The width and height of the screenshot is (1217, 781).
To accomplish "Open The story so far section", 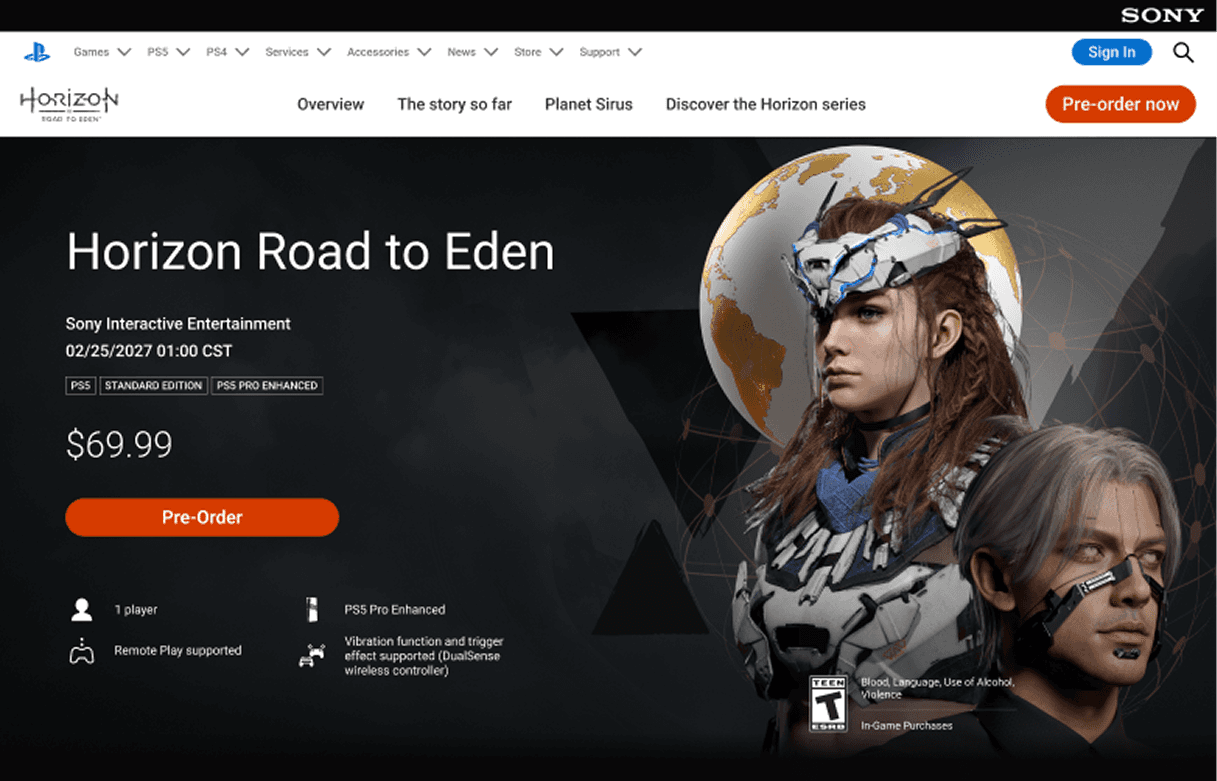I will click(x=454, y=104).
